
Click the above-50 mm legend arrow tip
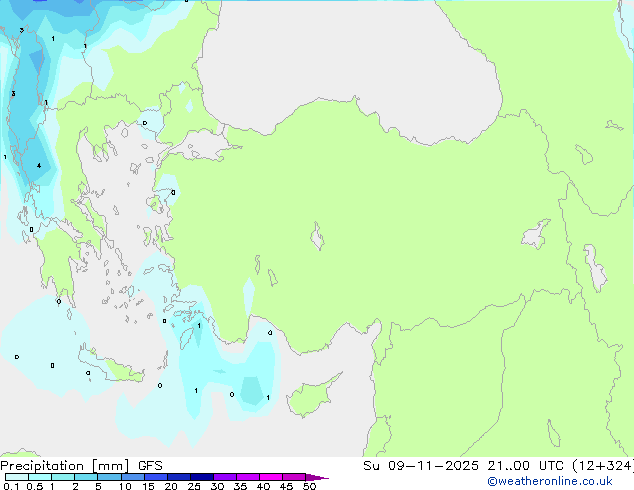coord(317,477)
